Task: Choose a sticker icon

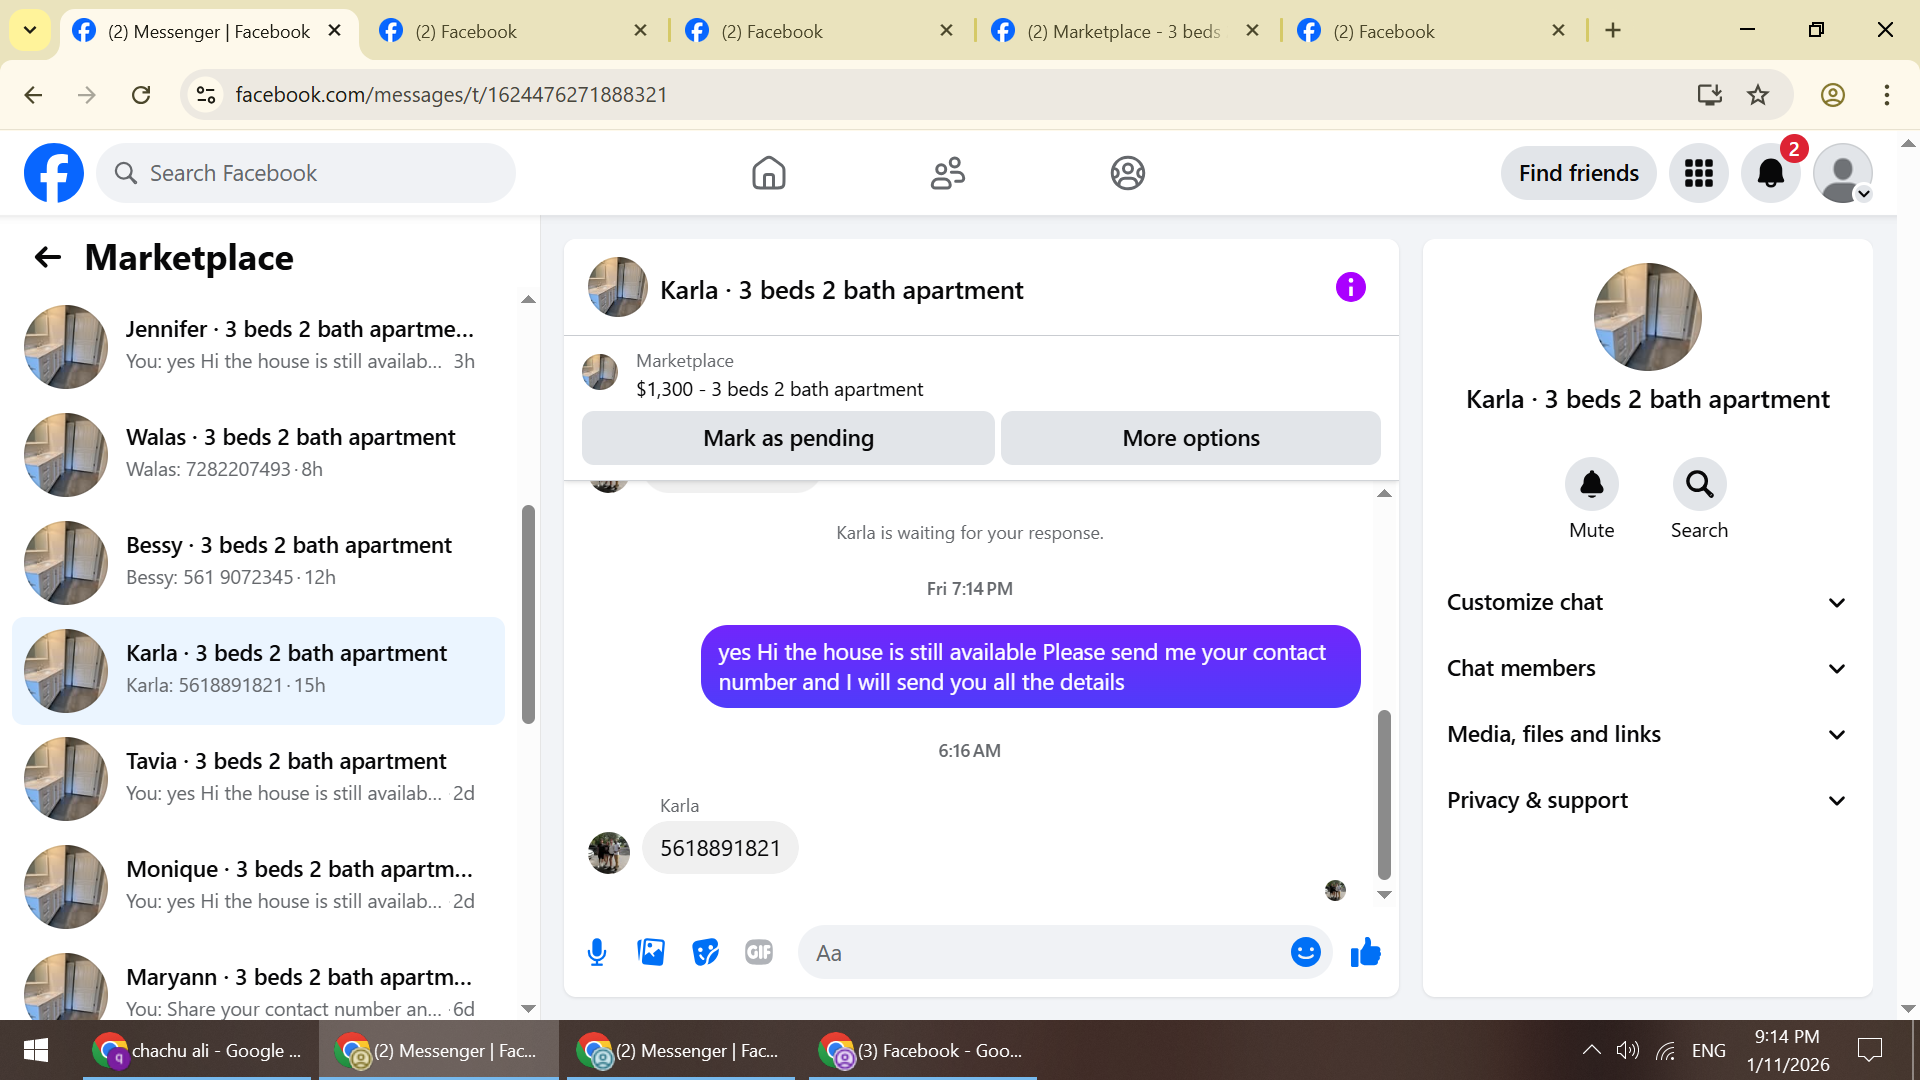Action: click(705, 953)
